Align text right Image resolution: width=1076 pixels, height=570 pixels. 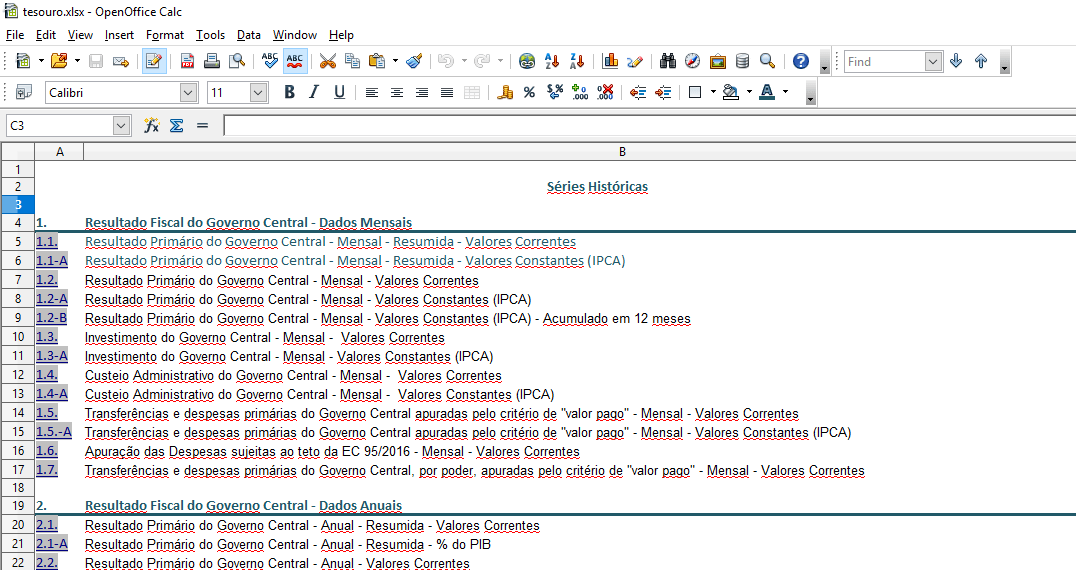pyautogui.click(x=422, y=92)
